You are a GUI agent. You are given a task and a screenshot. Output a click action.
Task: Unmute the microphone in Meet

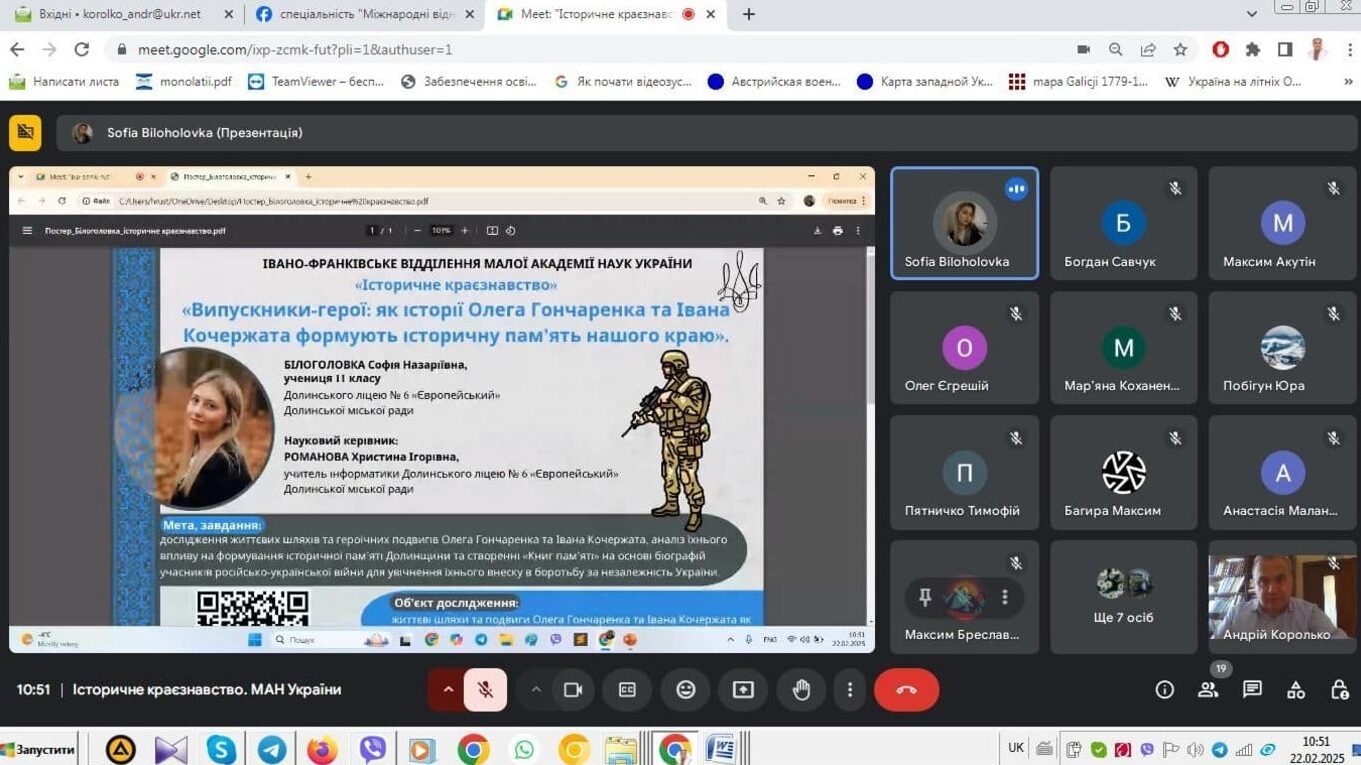coord(485,690)
